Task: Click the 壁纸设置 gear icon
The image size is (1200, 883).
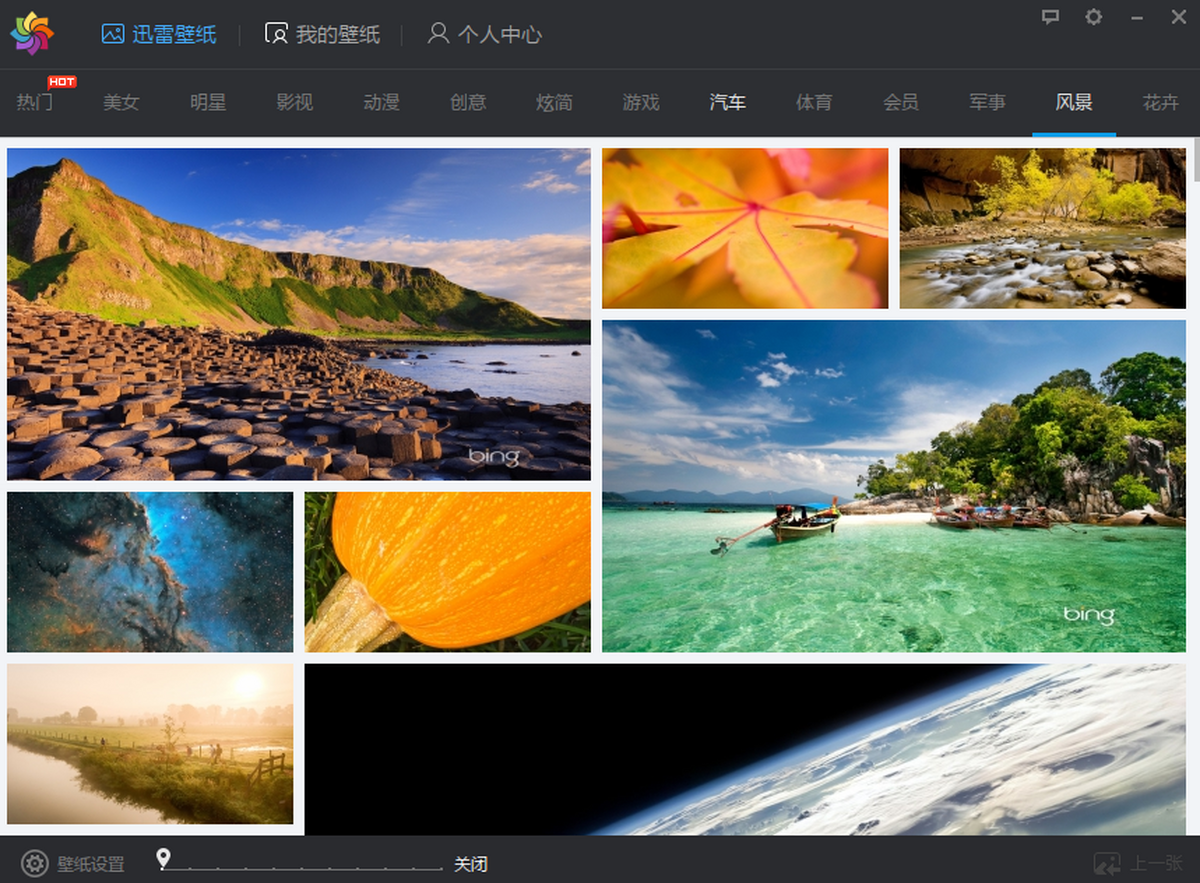Action: [x=35, y=864]
